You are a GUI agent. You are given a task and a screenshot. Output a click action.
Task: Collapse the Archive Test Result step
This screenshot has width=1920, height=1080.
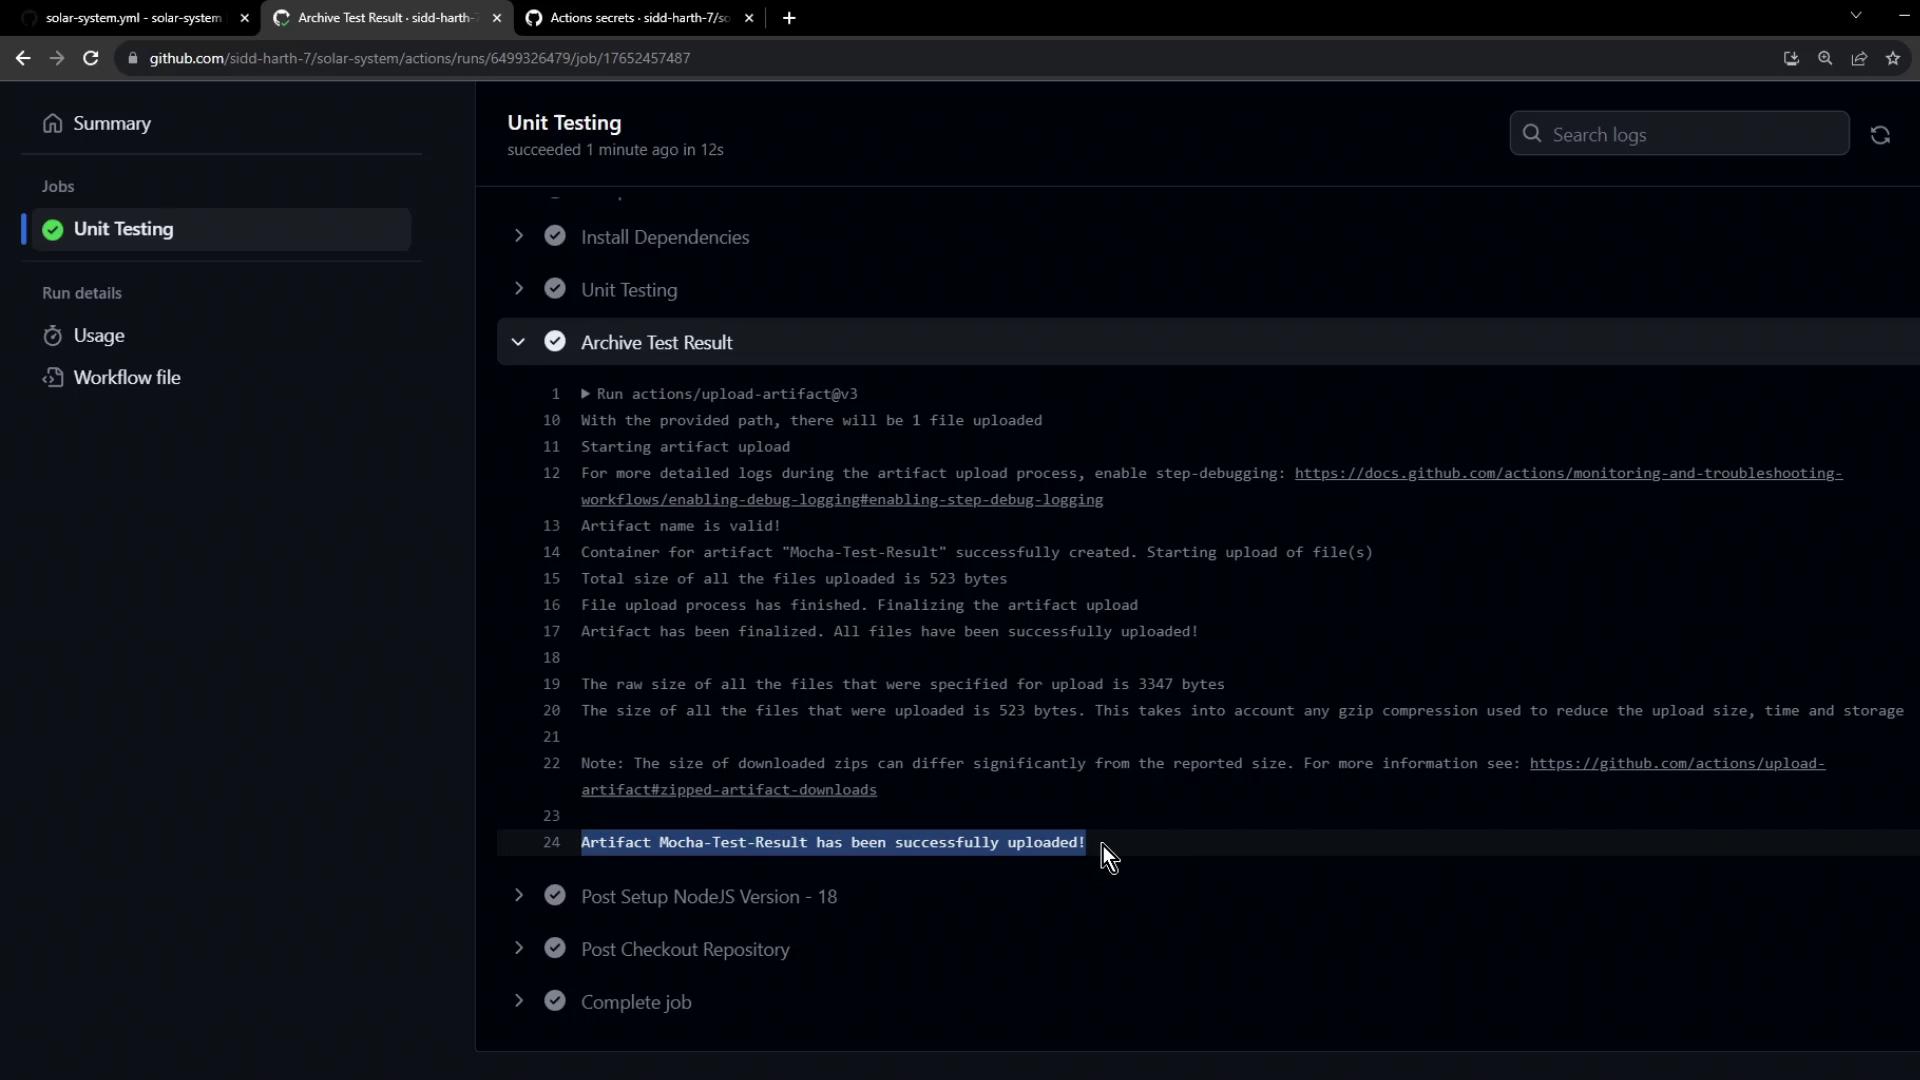click(518, 342)
